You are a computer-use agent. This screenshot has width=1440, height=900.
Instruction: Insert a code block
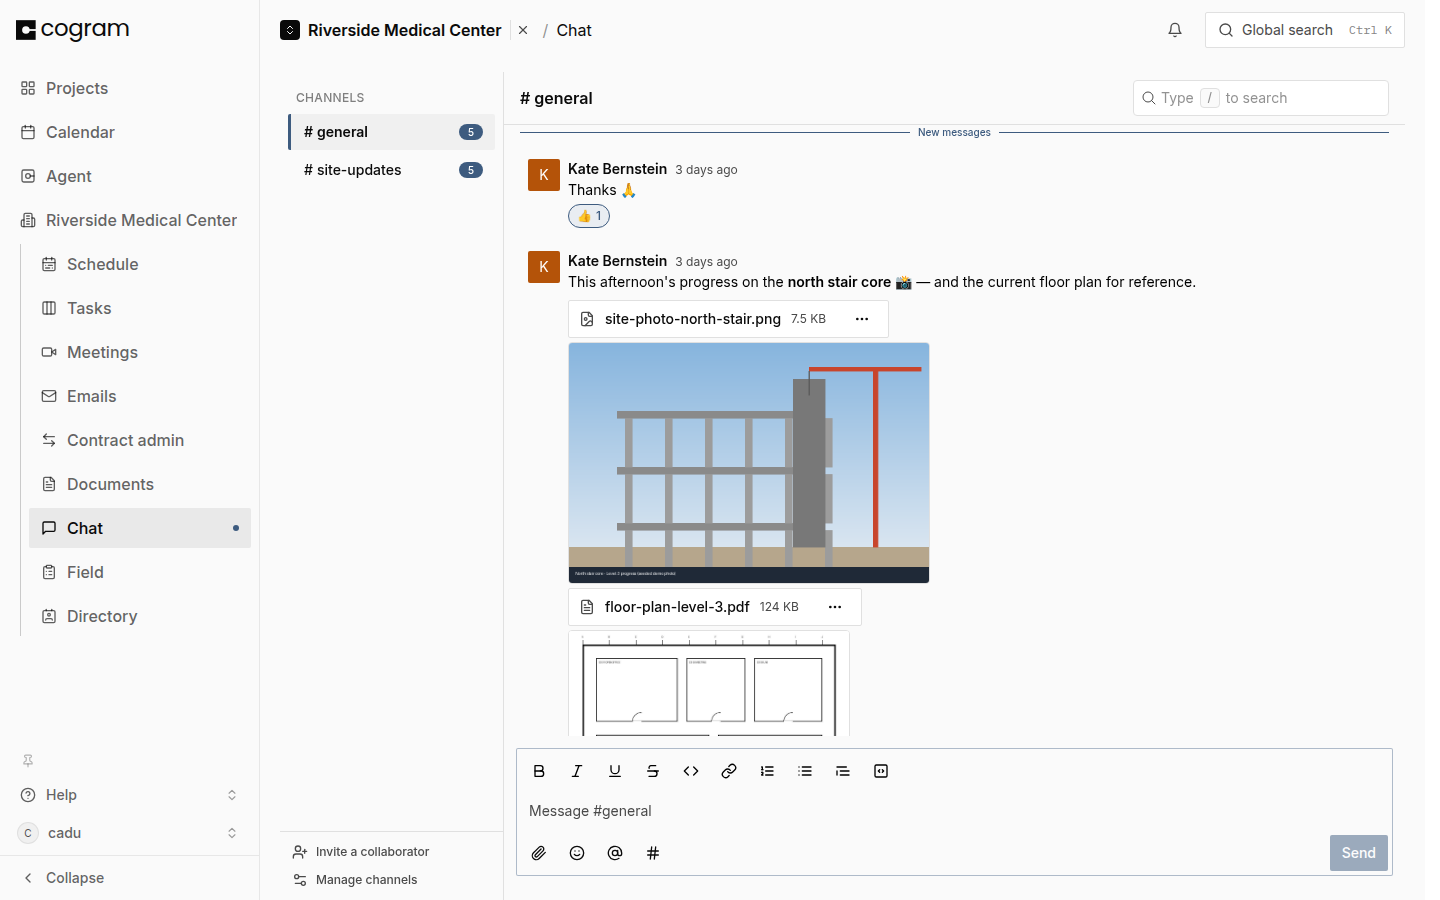(x=881, y=771)
